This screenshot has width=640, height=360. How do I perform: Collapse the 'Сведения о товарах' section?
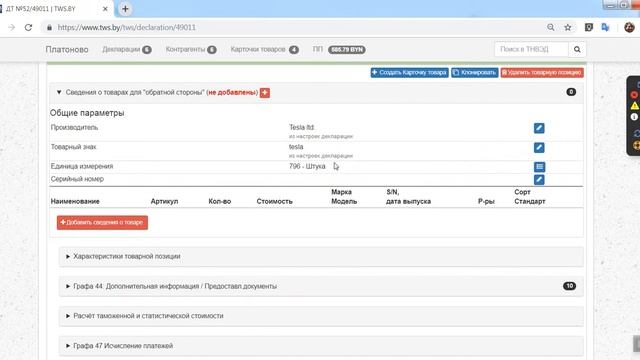[x=59, y=92]
